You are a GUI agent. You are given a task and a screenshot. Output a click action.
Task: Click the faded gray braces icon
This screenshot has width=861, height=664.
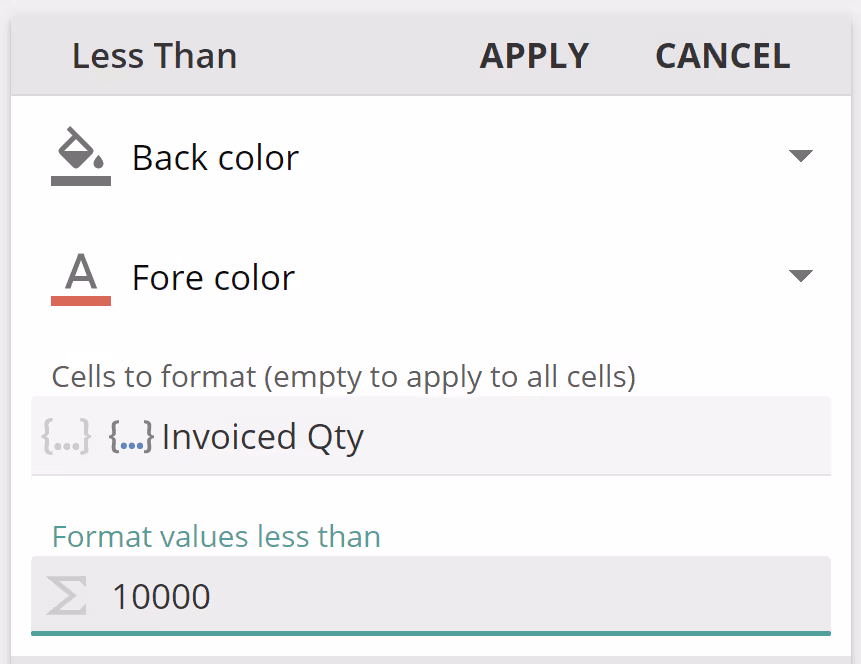point(67,436)
